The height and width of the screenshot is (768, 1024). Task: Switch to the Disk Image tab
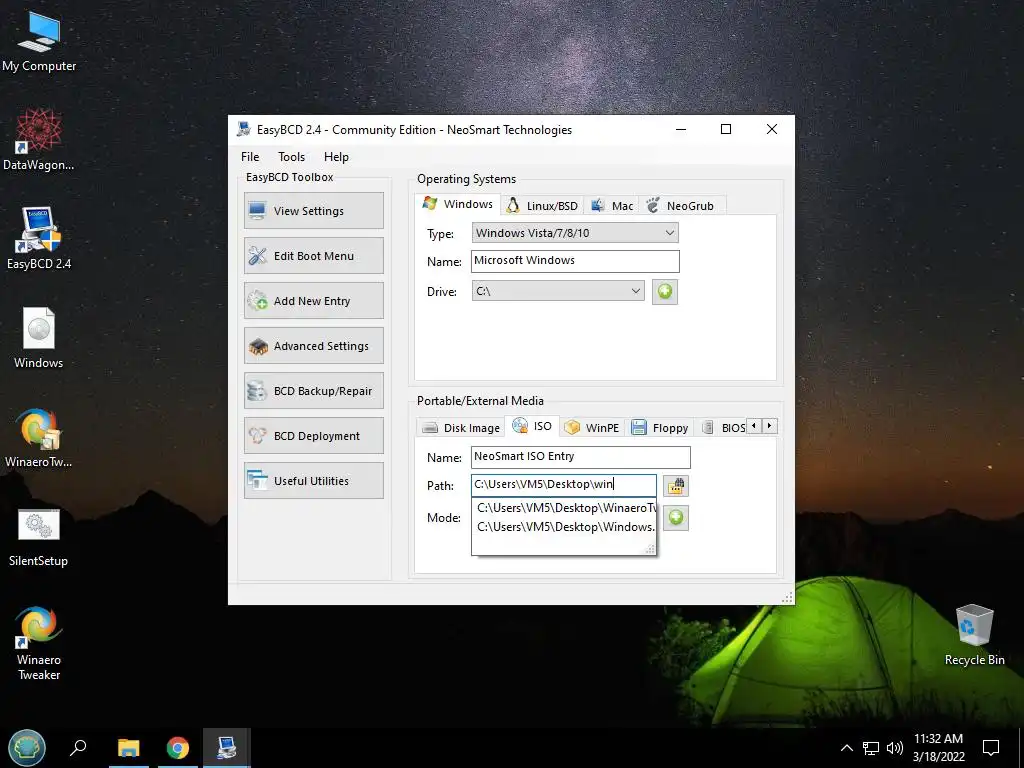[x=461, y=428]
